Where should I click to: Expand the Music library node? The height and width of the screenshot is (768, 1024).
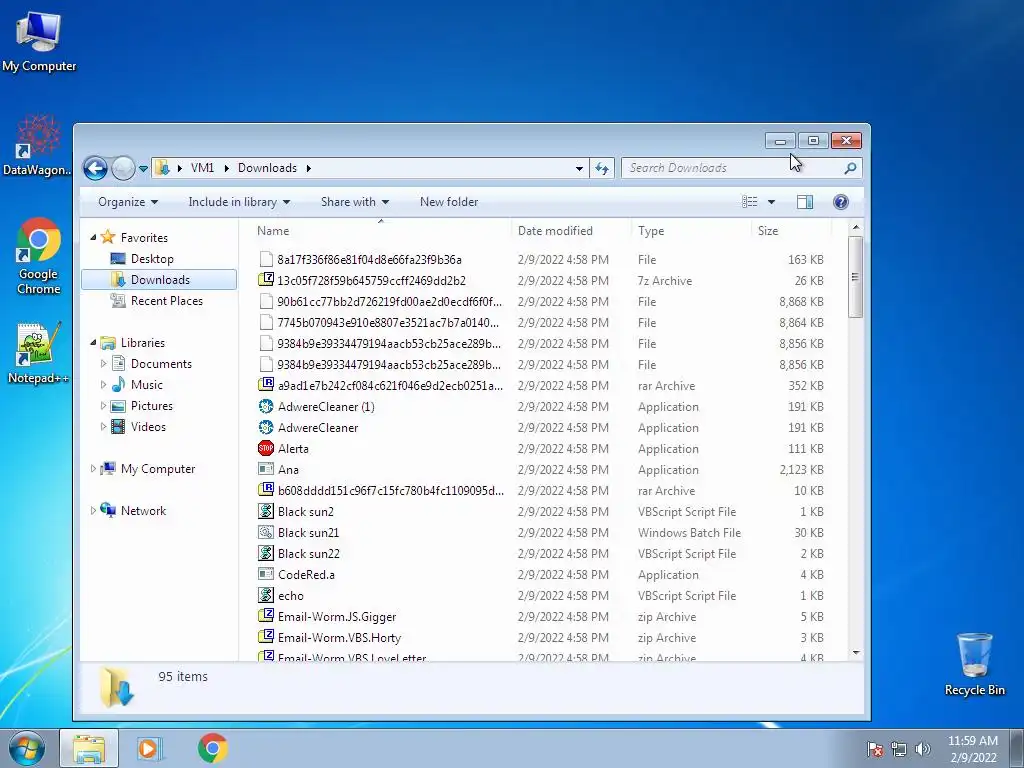103,385
